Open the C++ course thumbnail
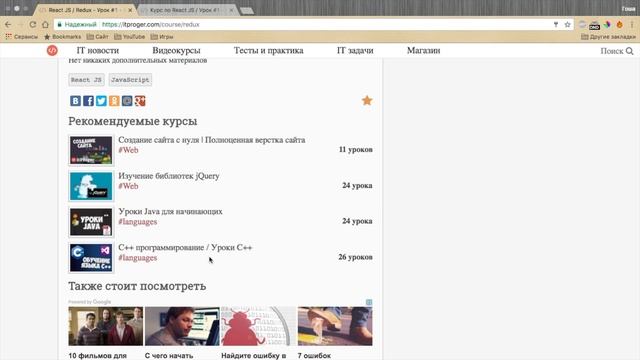This screenshot has height=360, width=640. click(x=91, y=258)
